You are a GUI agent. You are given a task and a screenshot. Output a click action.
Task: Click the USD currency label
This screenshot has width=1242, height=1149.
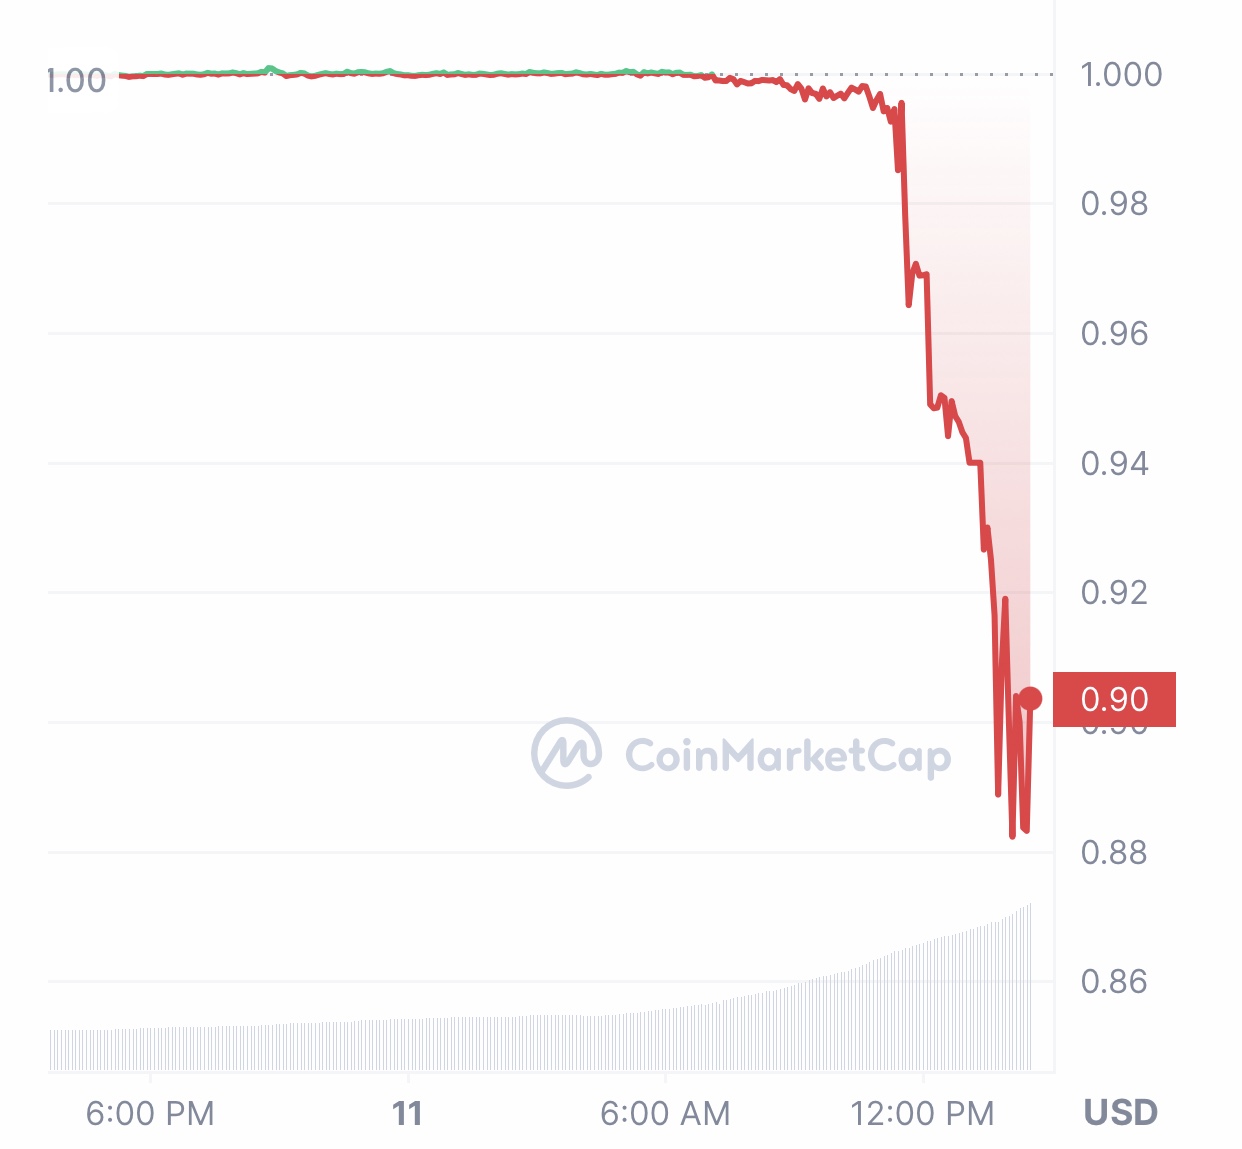[x=1120, y=1112]
